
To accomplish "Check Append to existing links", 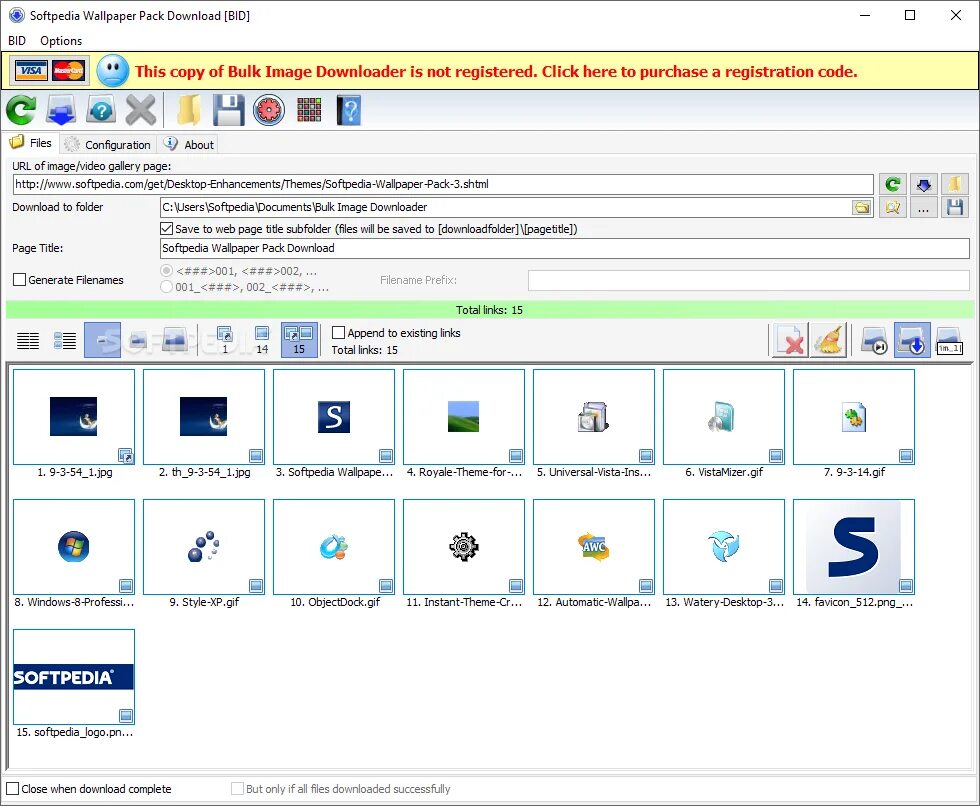I will click(338, 332).
